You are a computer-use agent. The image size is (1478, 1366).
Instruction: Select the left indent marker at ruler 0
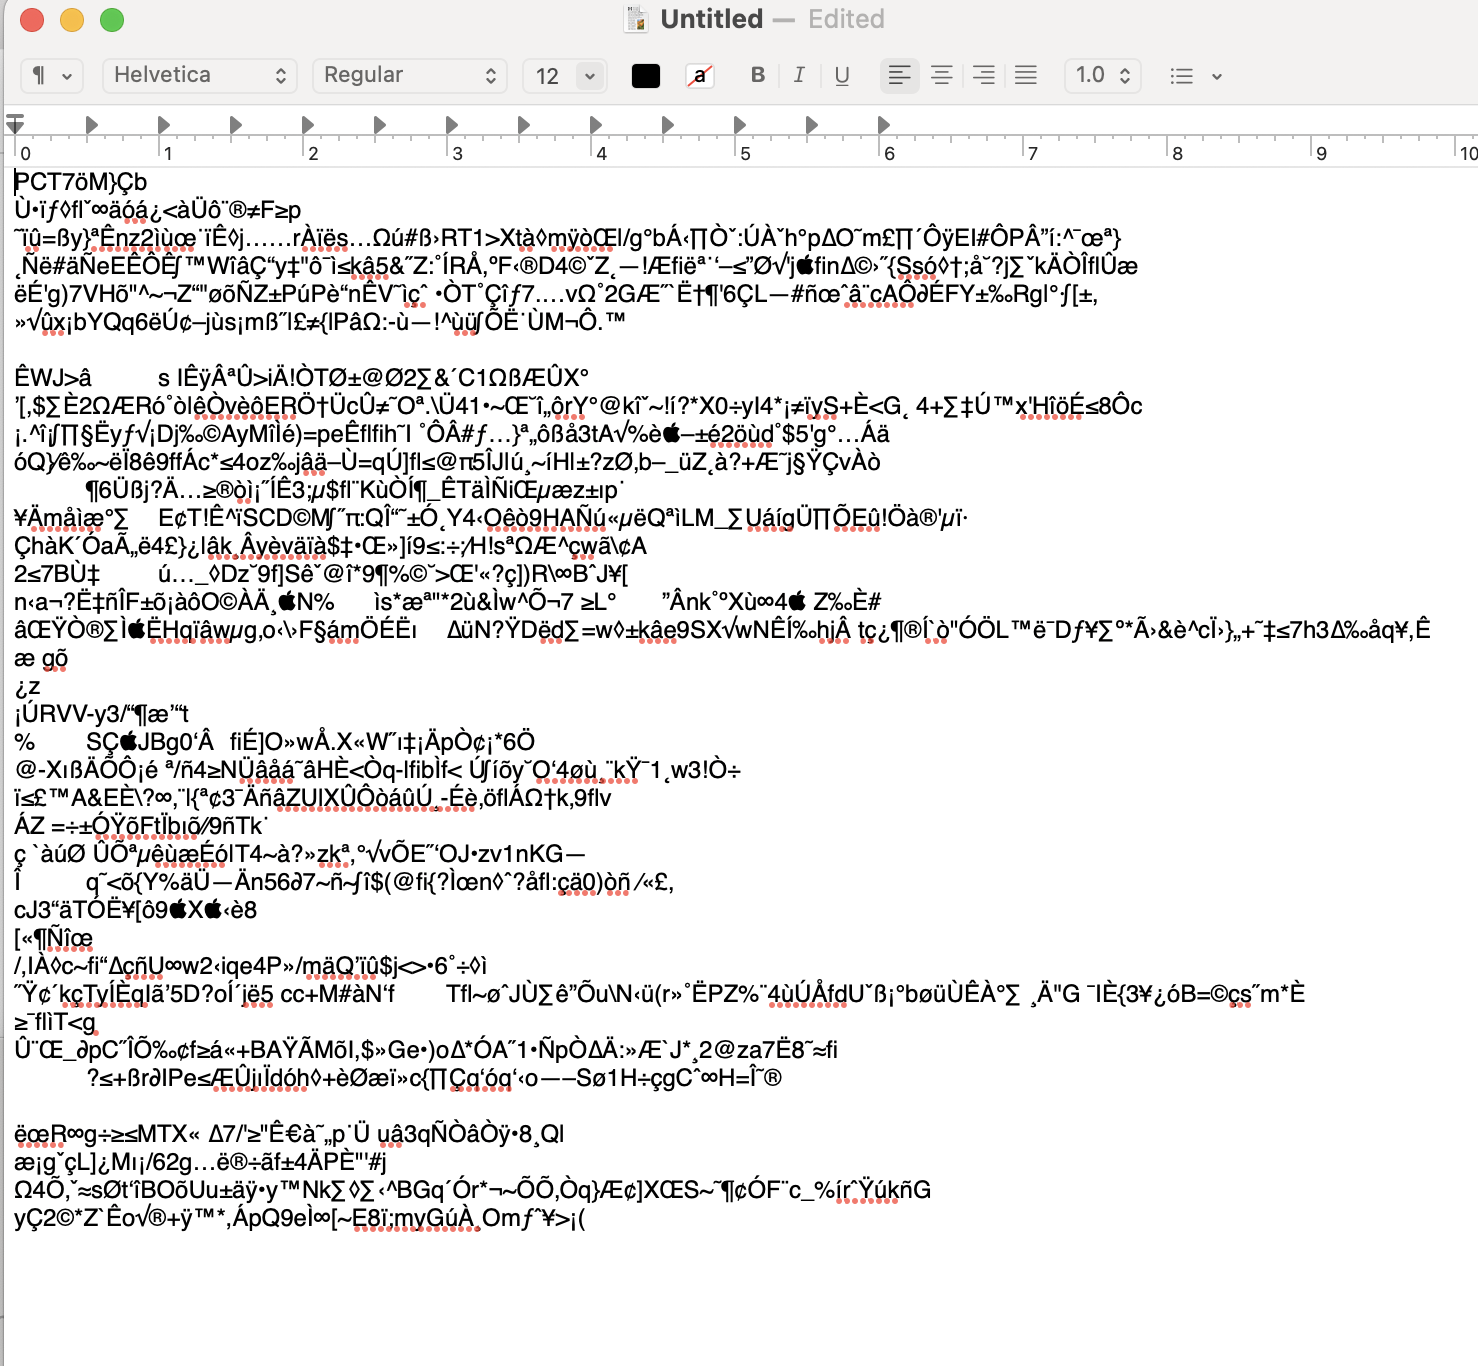pos(15,124)
